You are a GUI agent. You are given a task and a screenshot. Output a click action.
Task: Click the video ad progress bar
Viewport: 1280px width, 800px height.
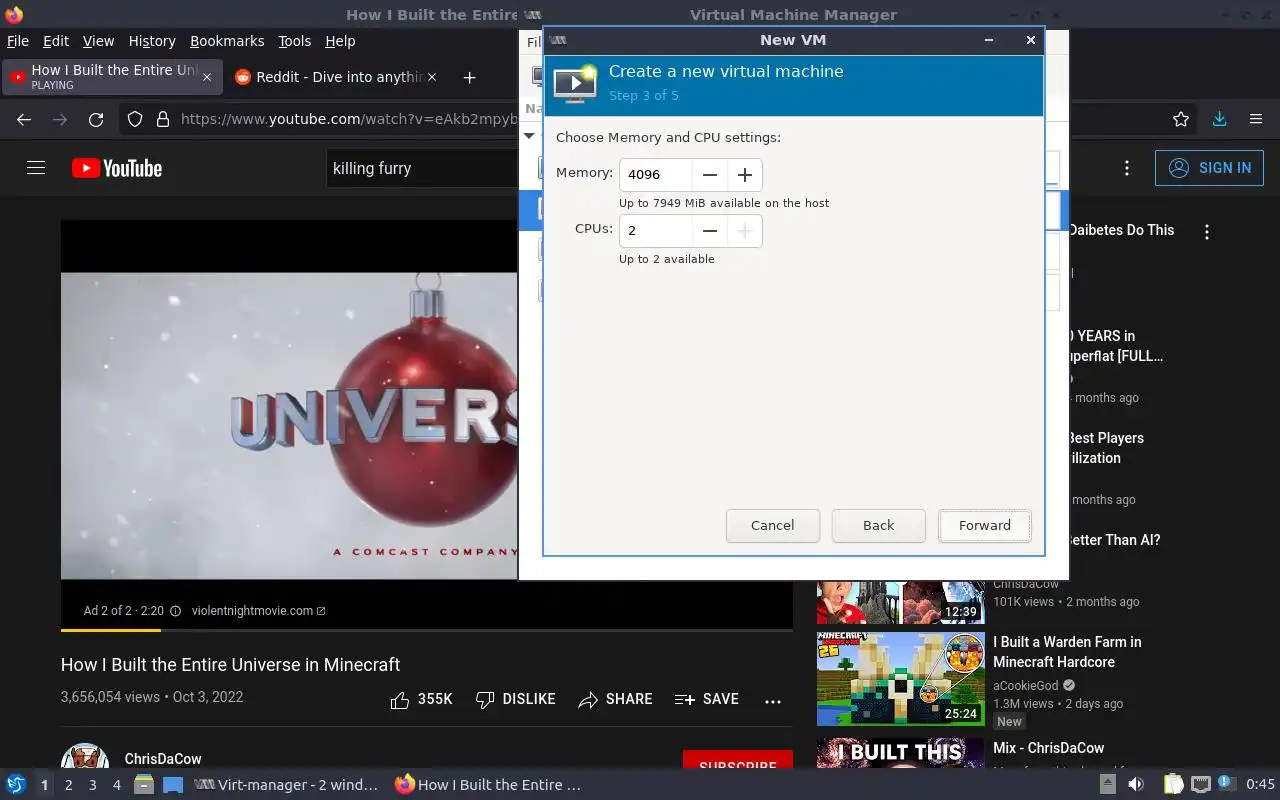426,630
